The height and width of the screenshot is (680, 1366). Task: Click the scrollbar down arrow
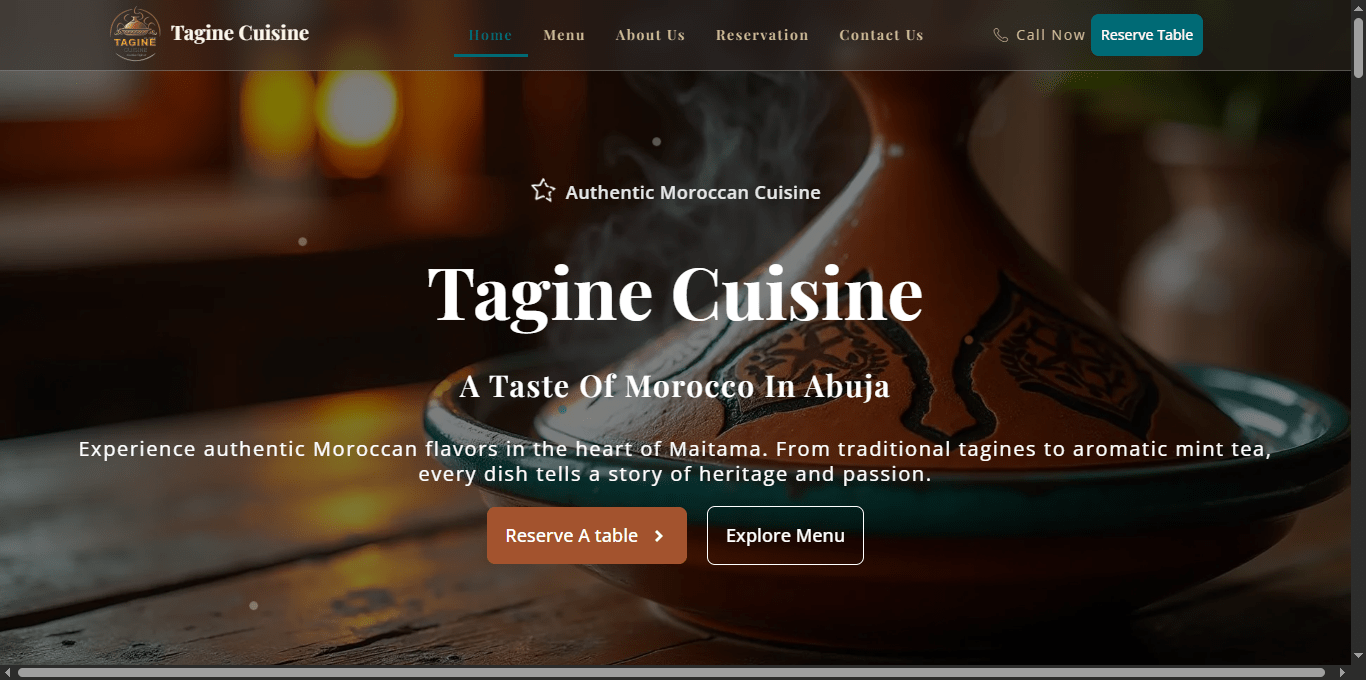(x=1359, y=657)
